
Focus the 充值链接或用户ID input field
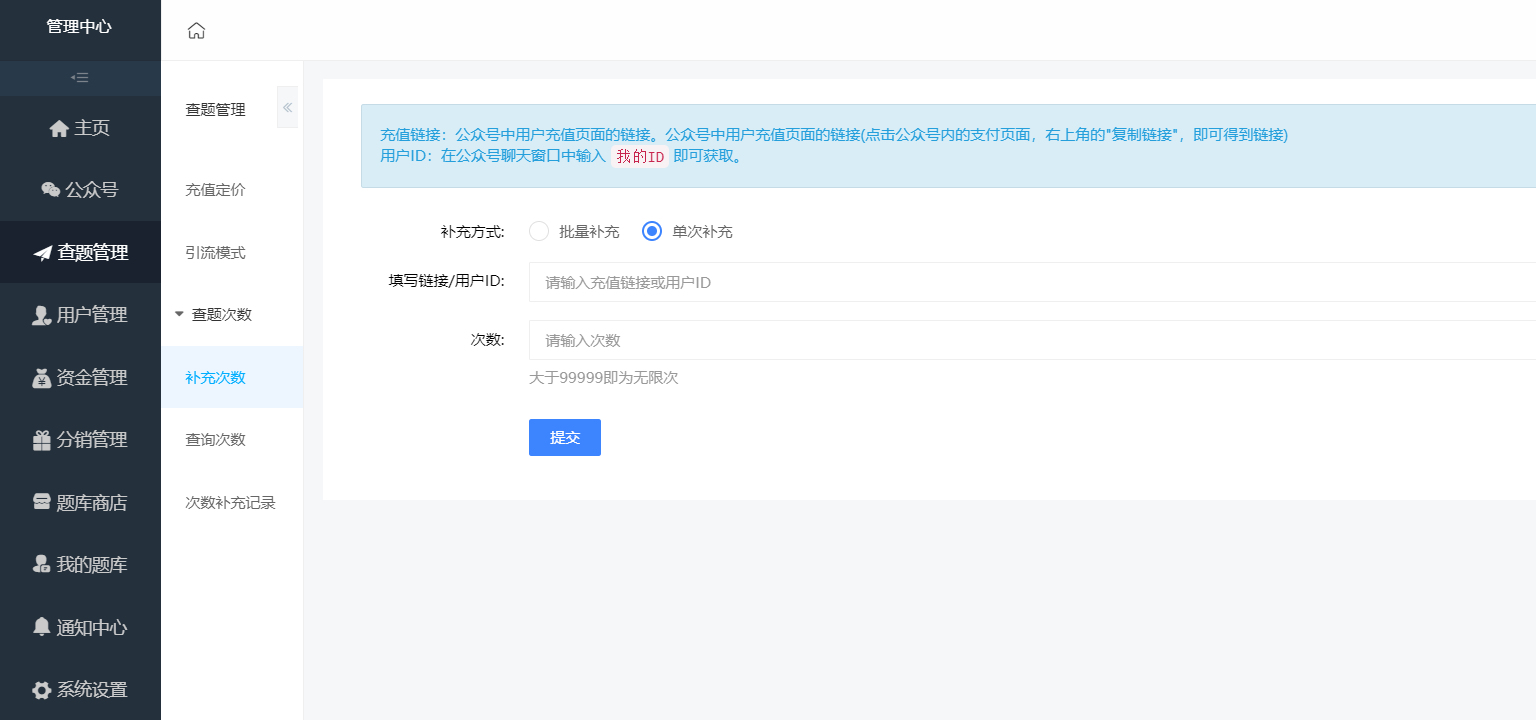[1032, 282]
